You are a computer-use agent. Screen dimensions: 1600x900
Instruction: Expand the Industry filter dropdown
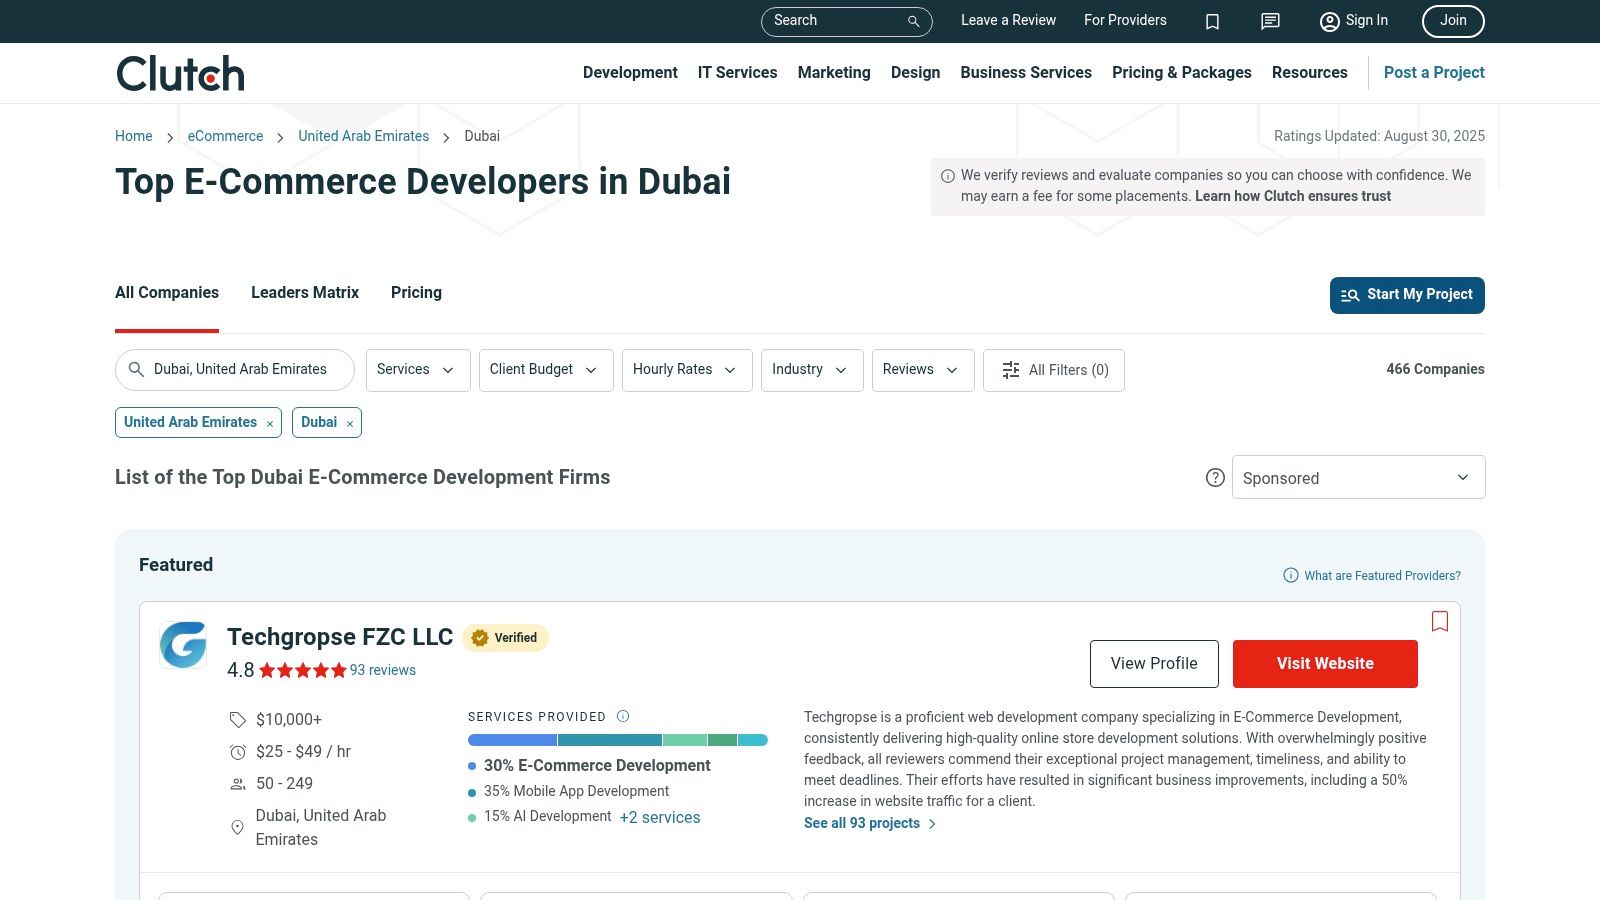(x=811, y=370)
